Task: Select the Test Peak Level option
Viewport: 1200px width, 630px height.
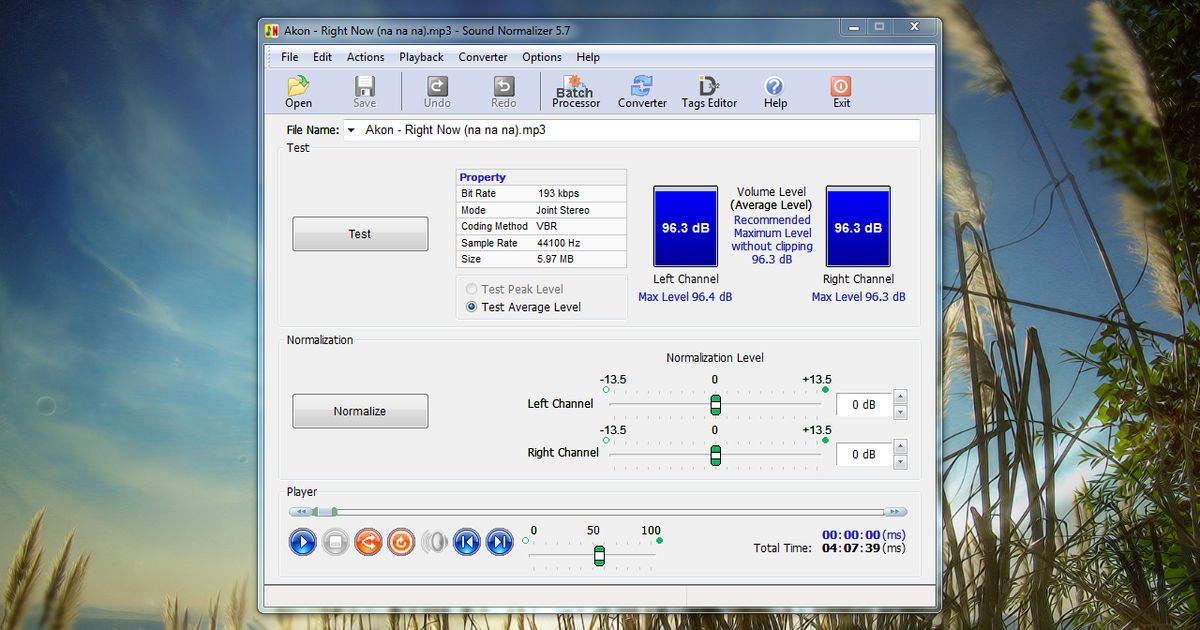Action: [468, 289]
